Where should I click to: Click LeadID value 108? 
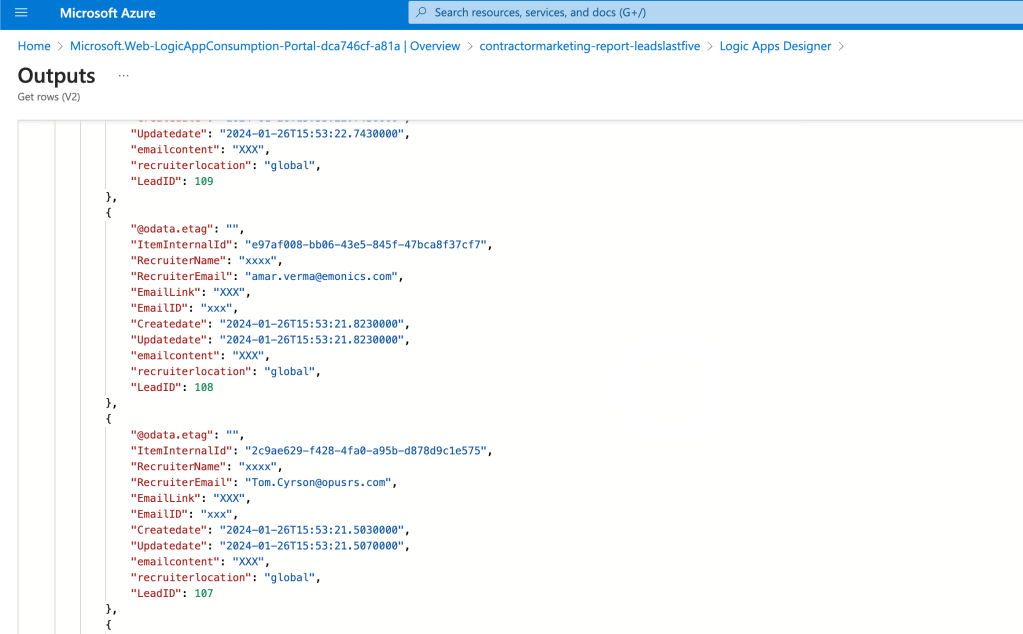[x=204, y=387]
